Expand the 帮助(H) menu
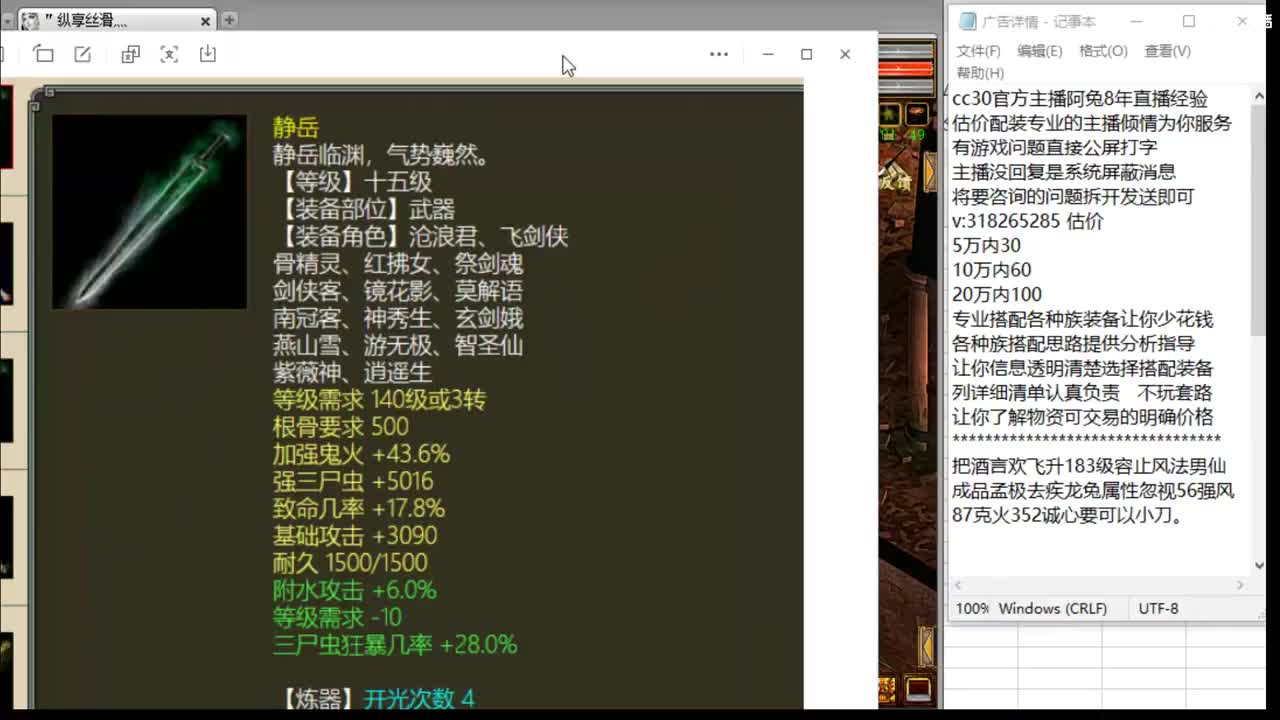Screen dimensions: 1280x720 983,72
